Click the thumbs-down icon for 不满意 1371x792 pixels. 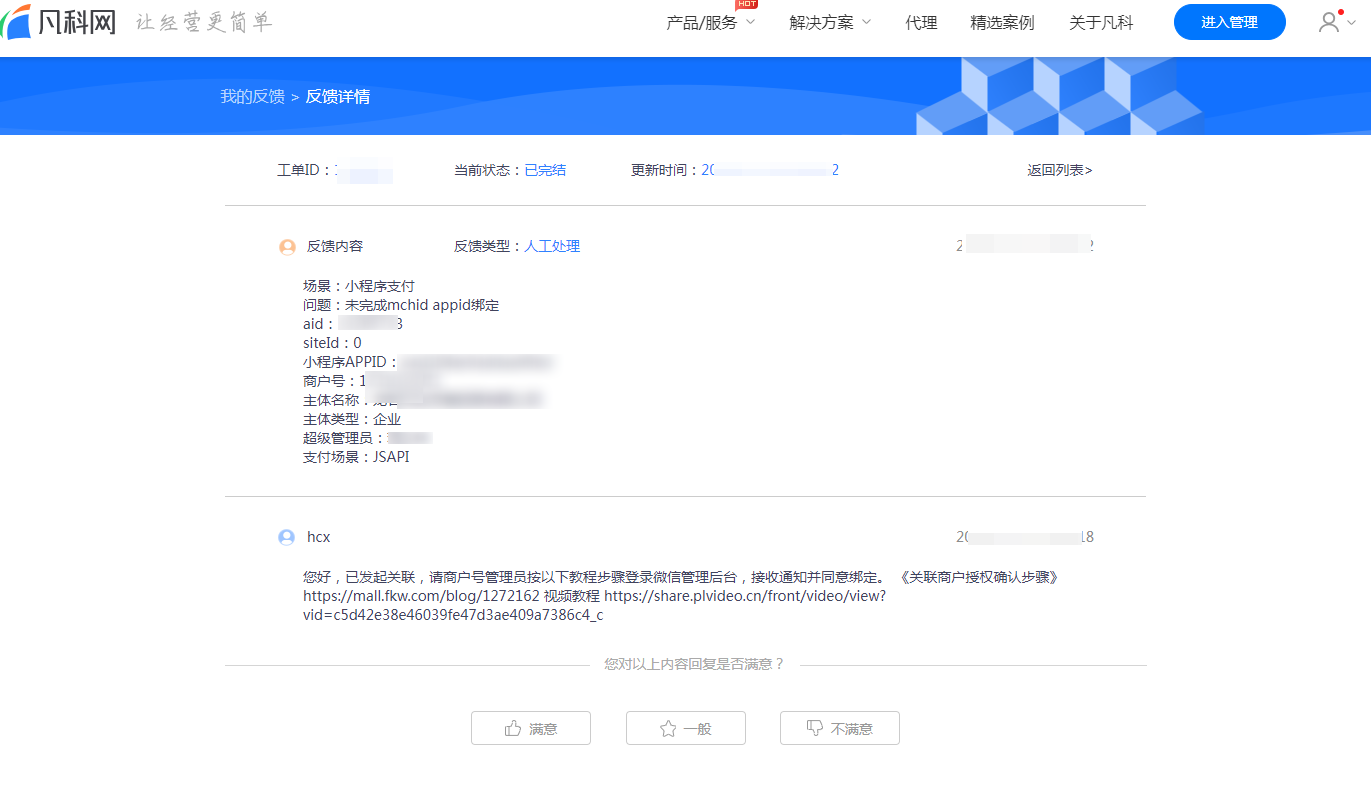pyautogui.click(x=815, y=729)
